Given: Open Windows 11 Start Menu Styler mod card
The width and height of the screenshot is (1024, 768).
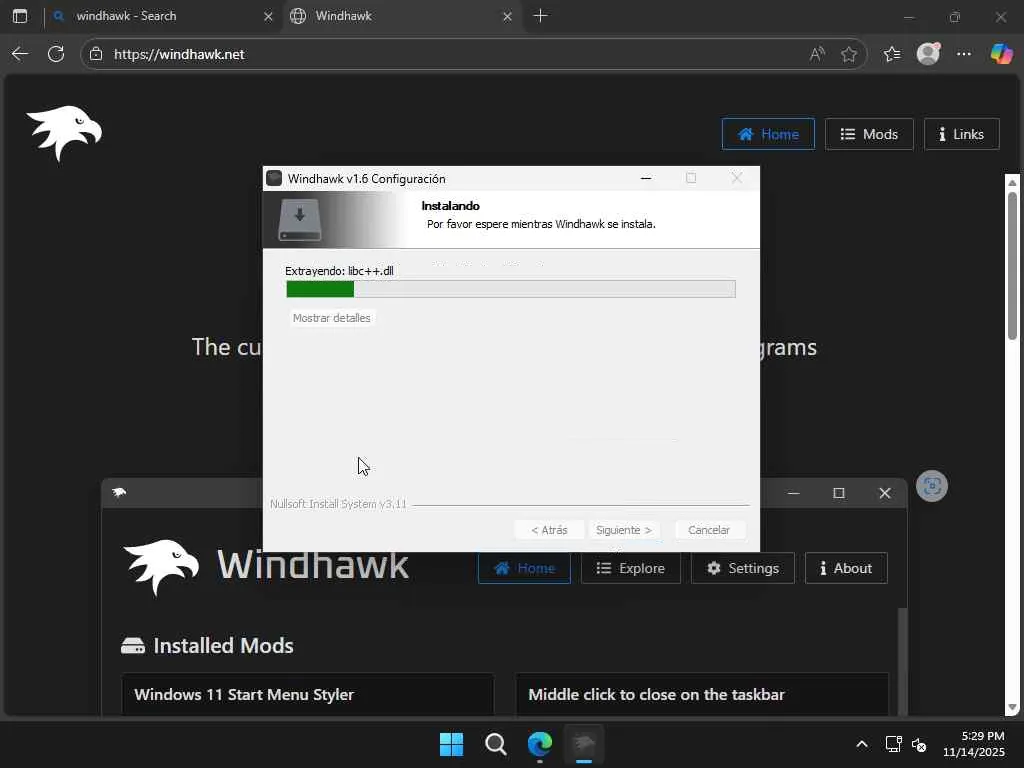Looking at the screenshot, I should 308,694.
